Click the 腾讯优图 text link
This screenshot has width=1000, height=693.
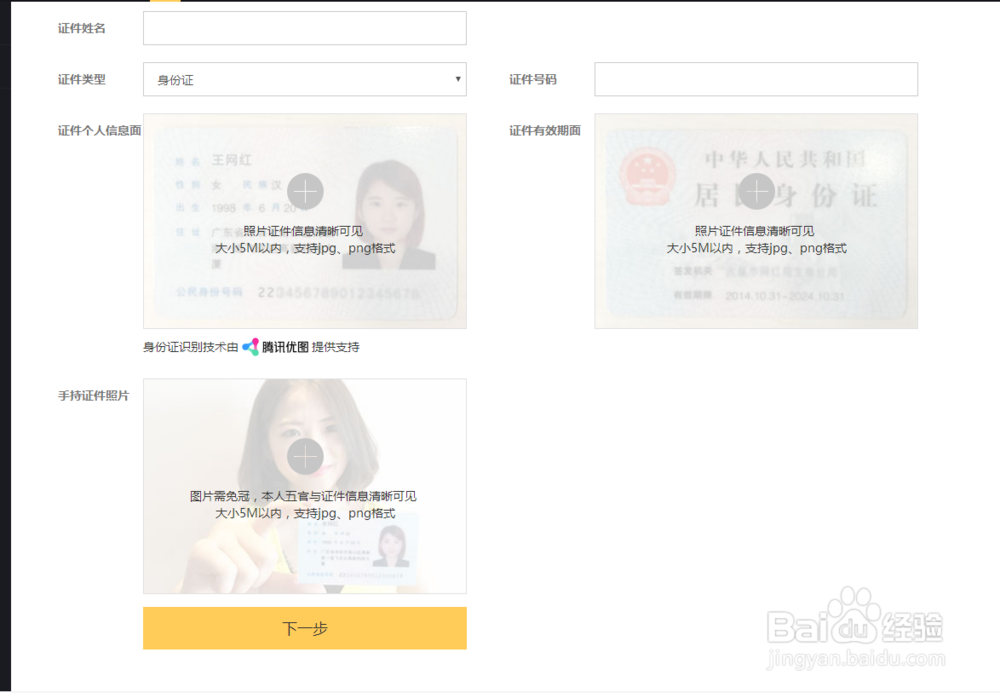tap(285, 347)
